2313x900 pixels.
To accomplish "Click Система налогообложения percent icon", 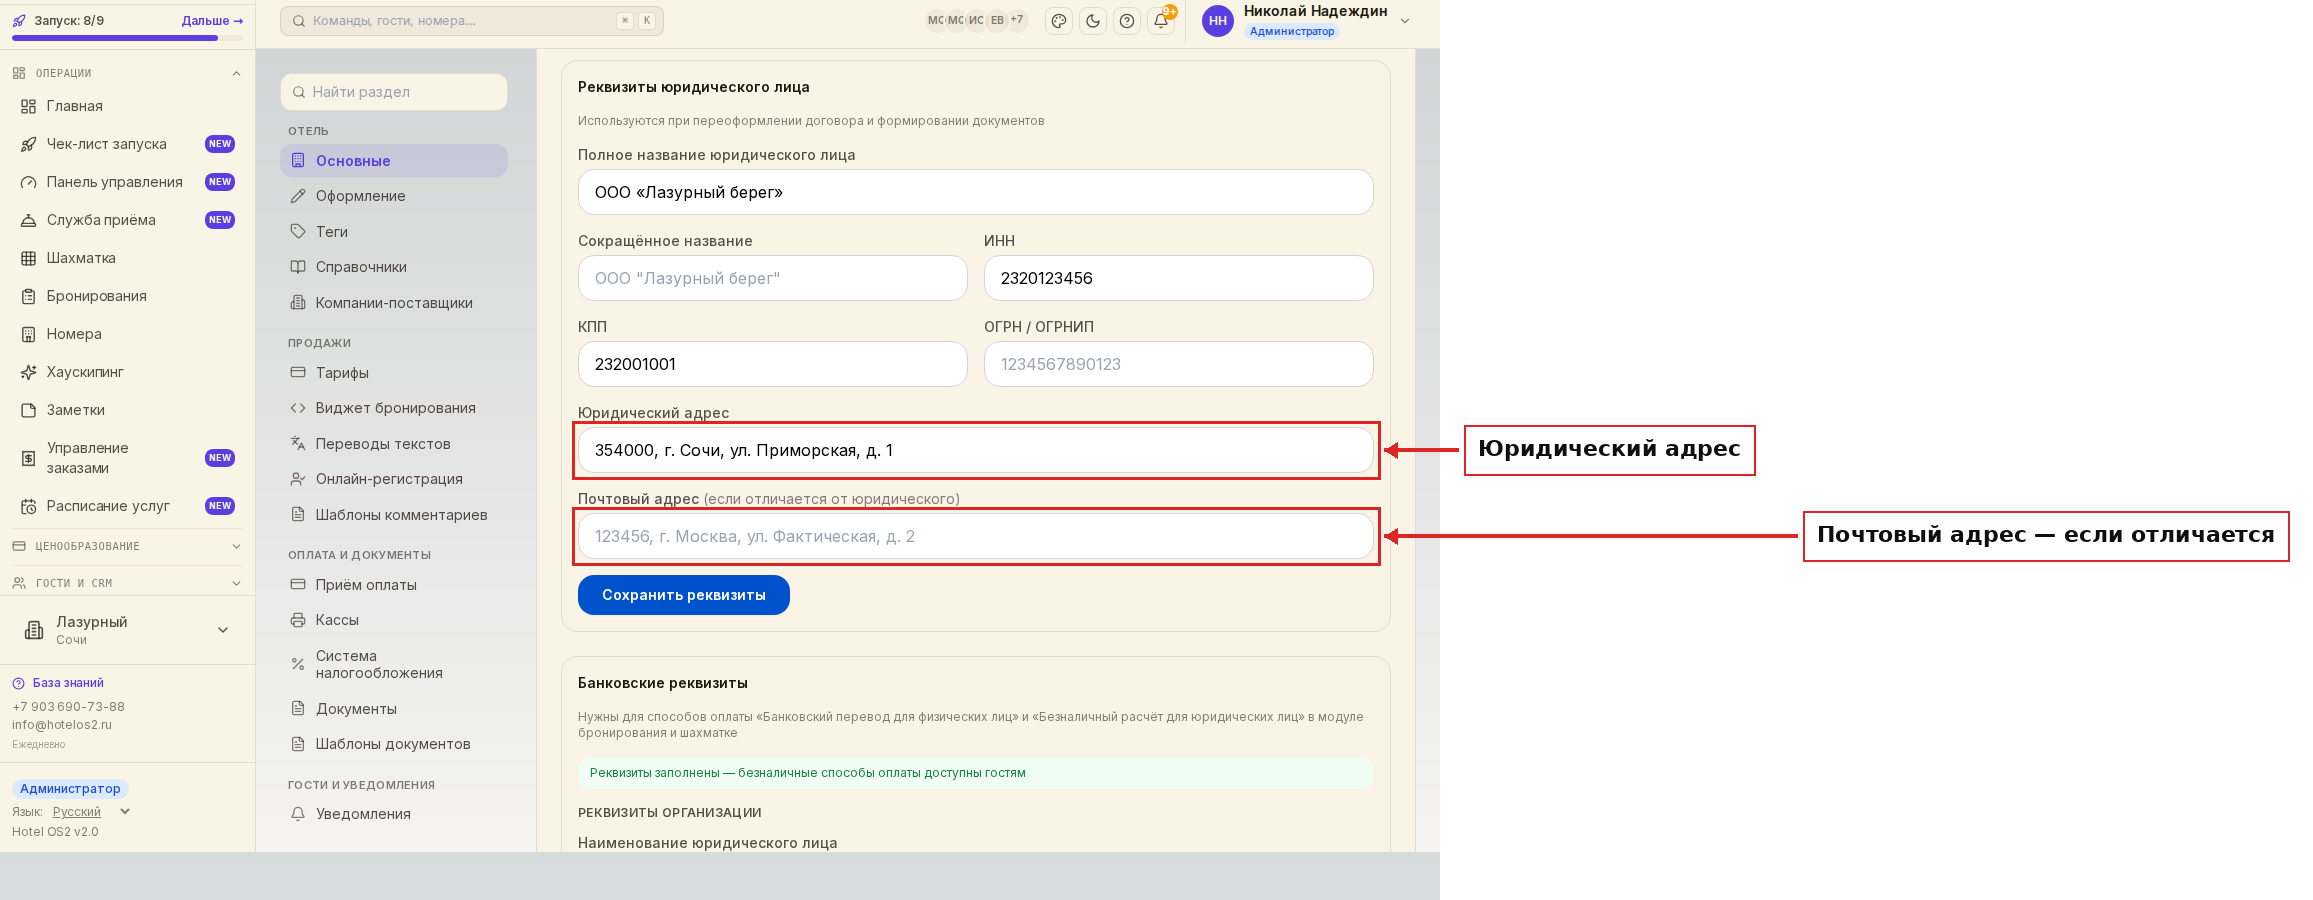I will click(298, 664).
